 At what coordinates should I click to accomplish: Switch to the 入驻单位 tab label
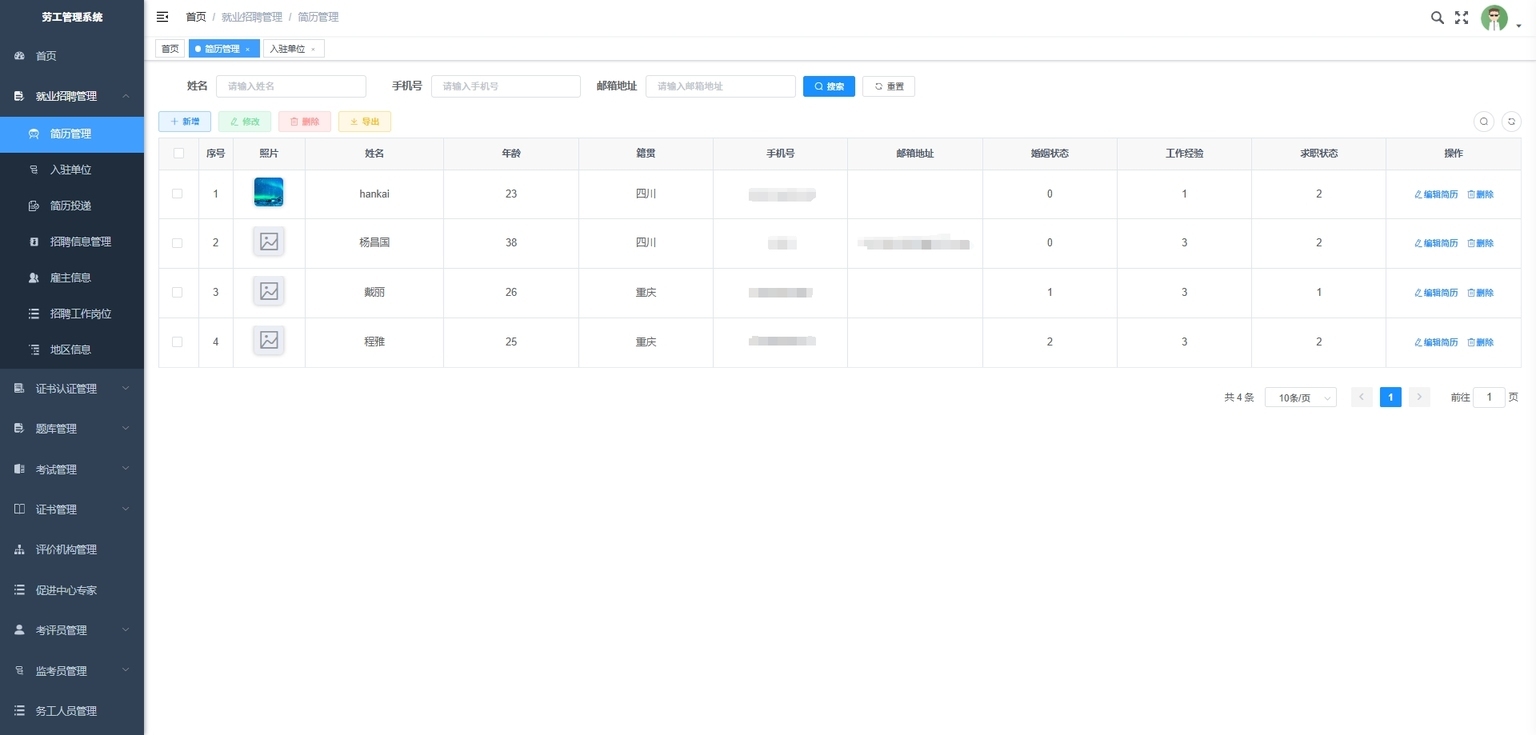pyautogui.click(x=287, y=49)
